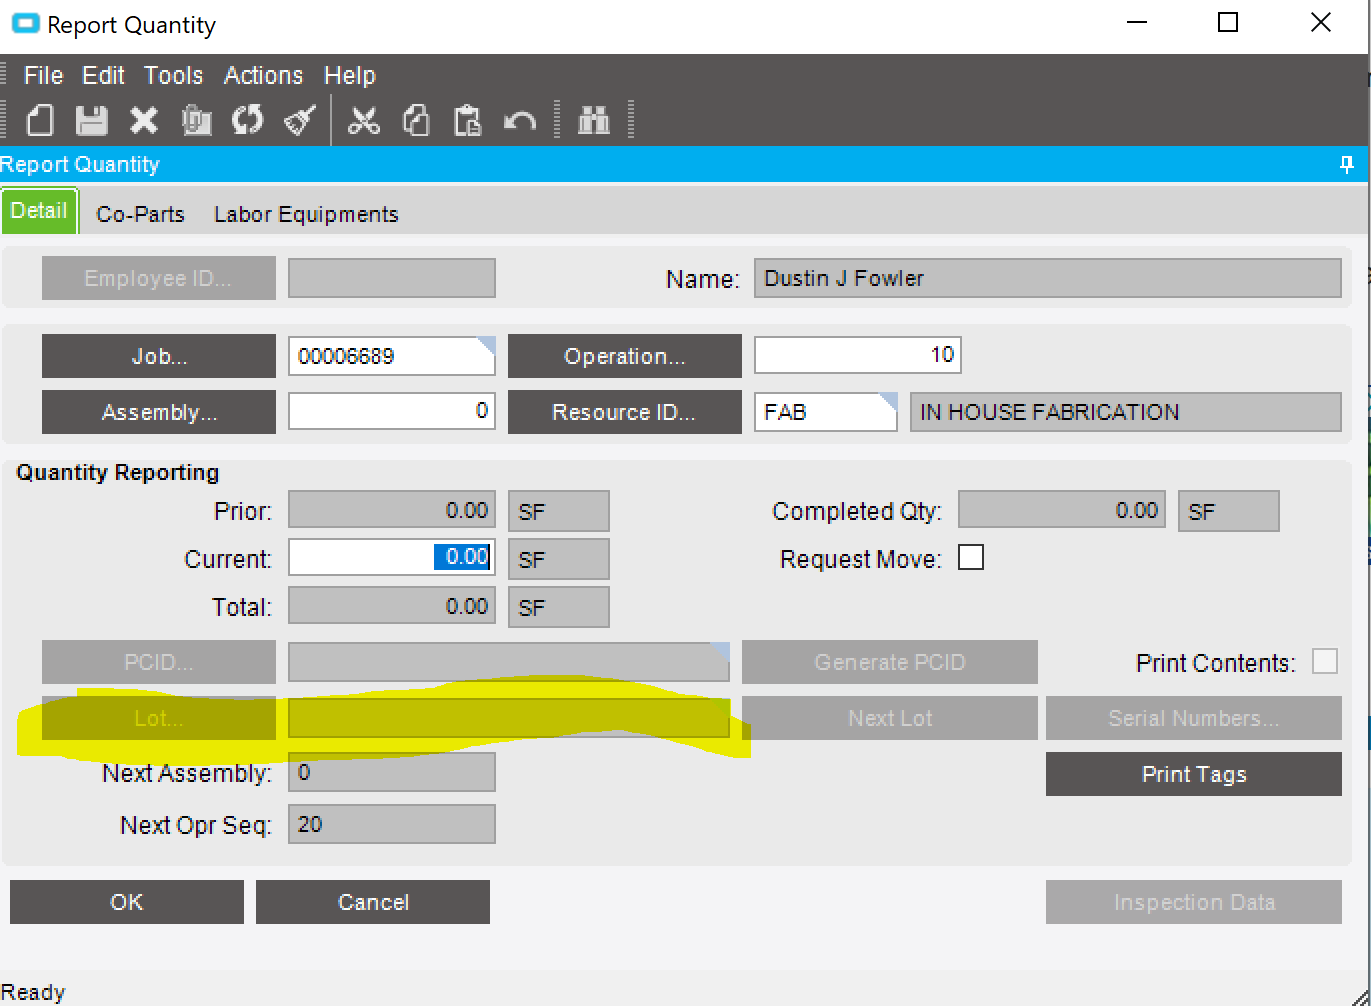Click the New document toolbar icon
This screenshot has width=1371, height=1006.
[x=40, y=120]
